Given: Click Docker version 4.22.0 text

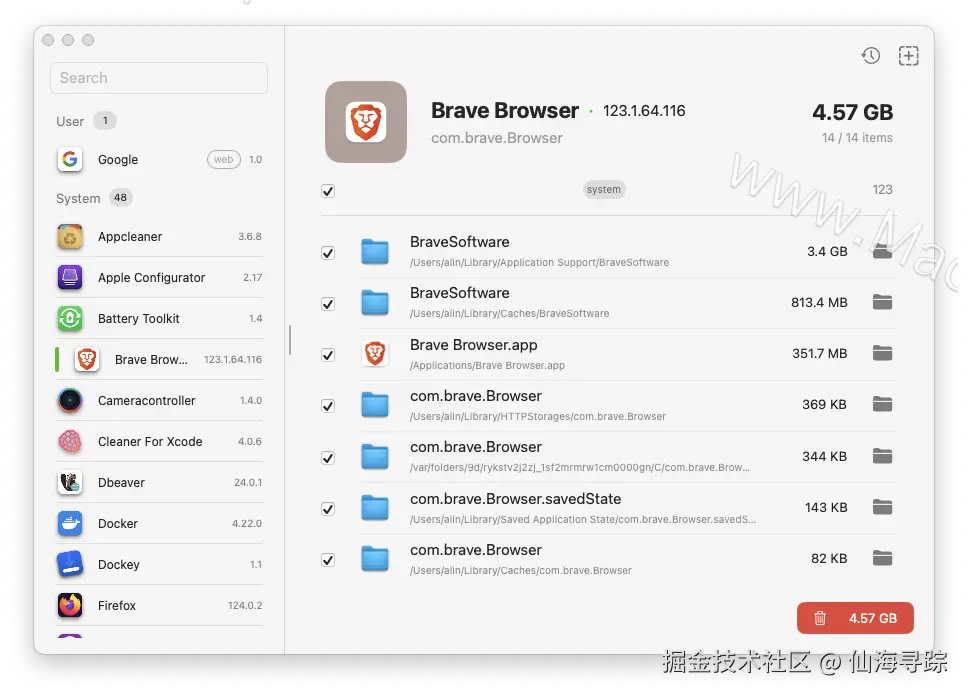Looking at the screenshot, I should click(x=246, y=524).
